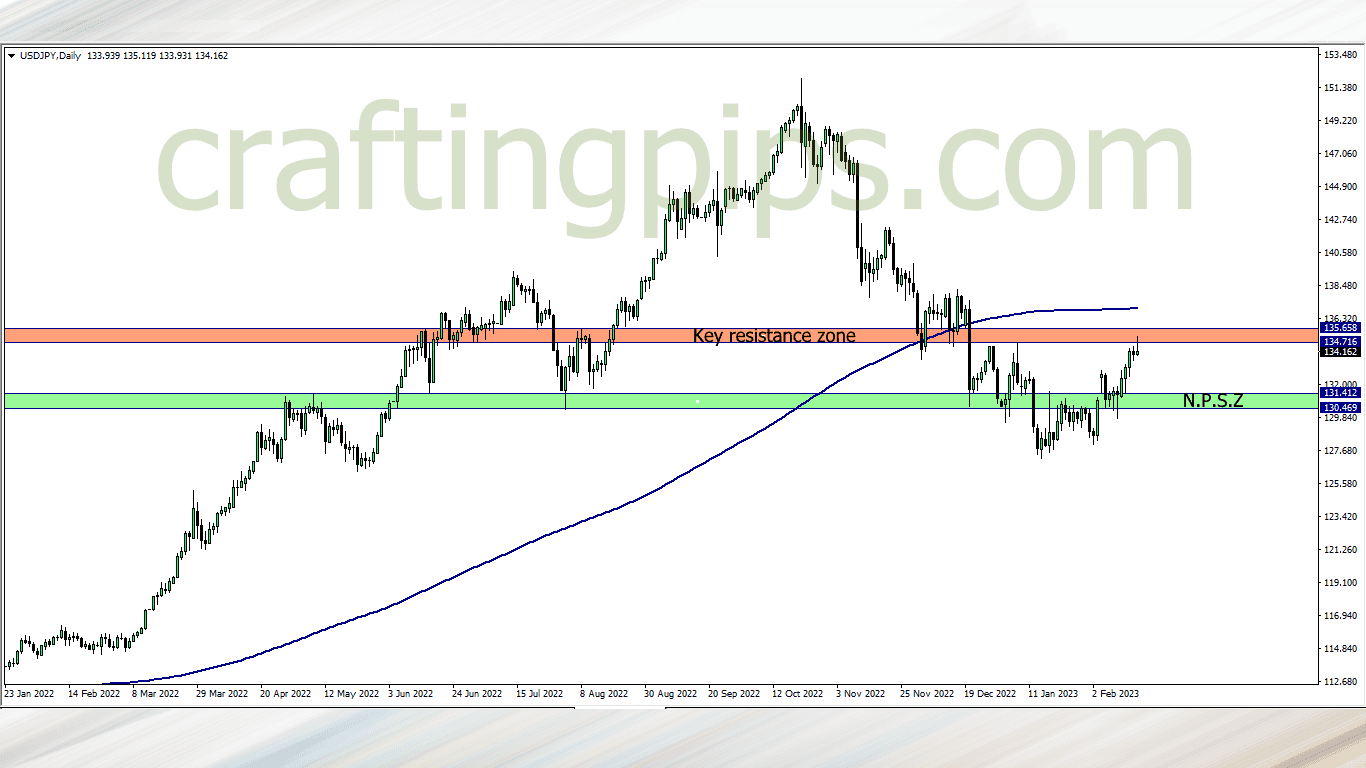Click the 8 Aug 2022 date on the time axis
This screenshot has height=768, width=1366.
pyautogui.click(x=604, y=693)
